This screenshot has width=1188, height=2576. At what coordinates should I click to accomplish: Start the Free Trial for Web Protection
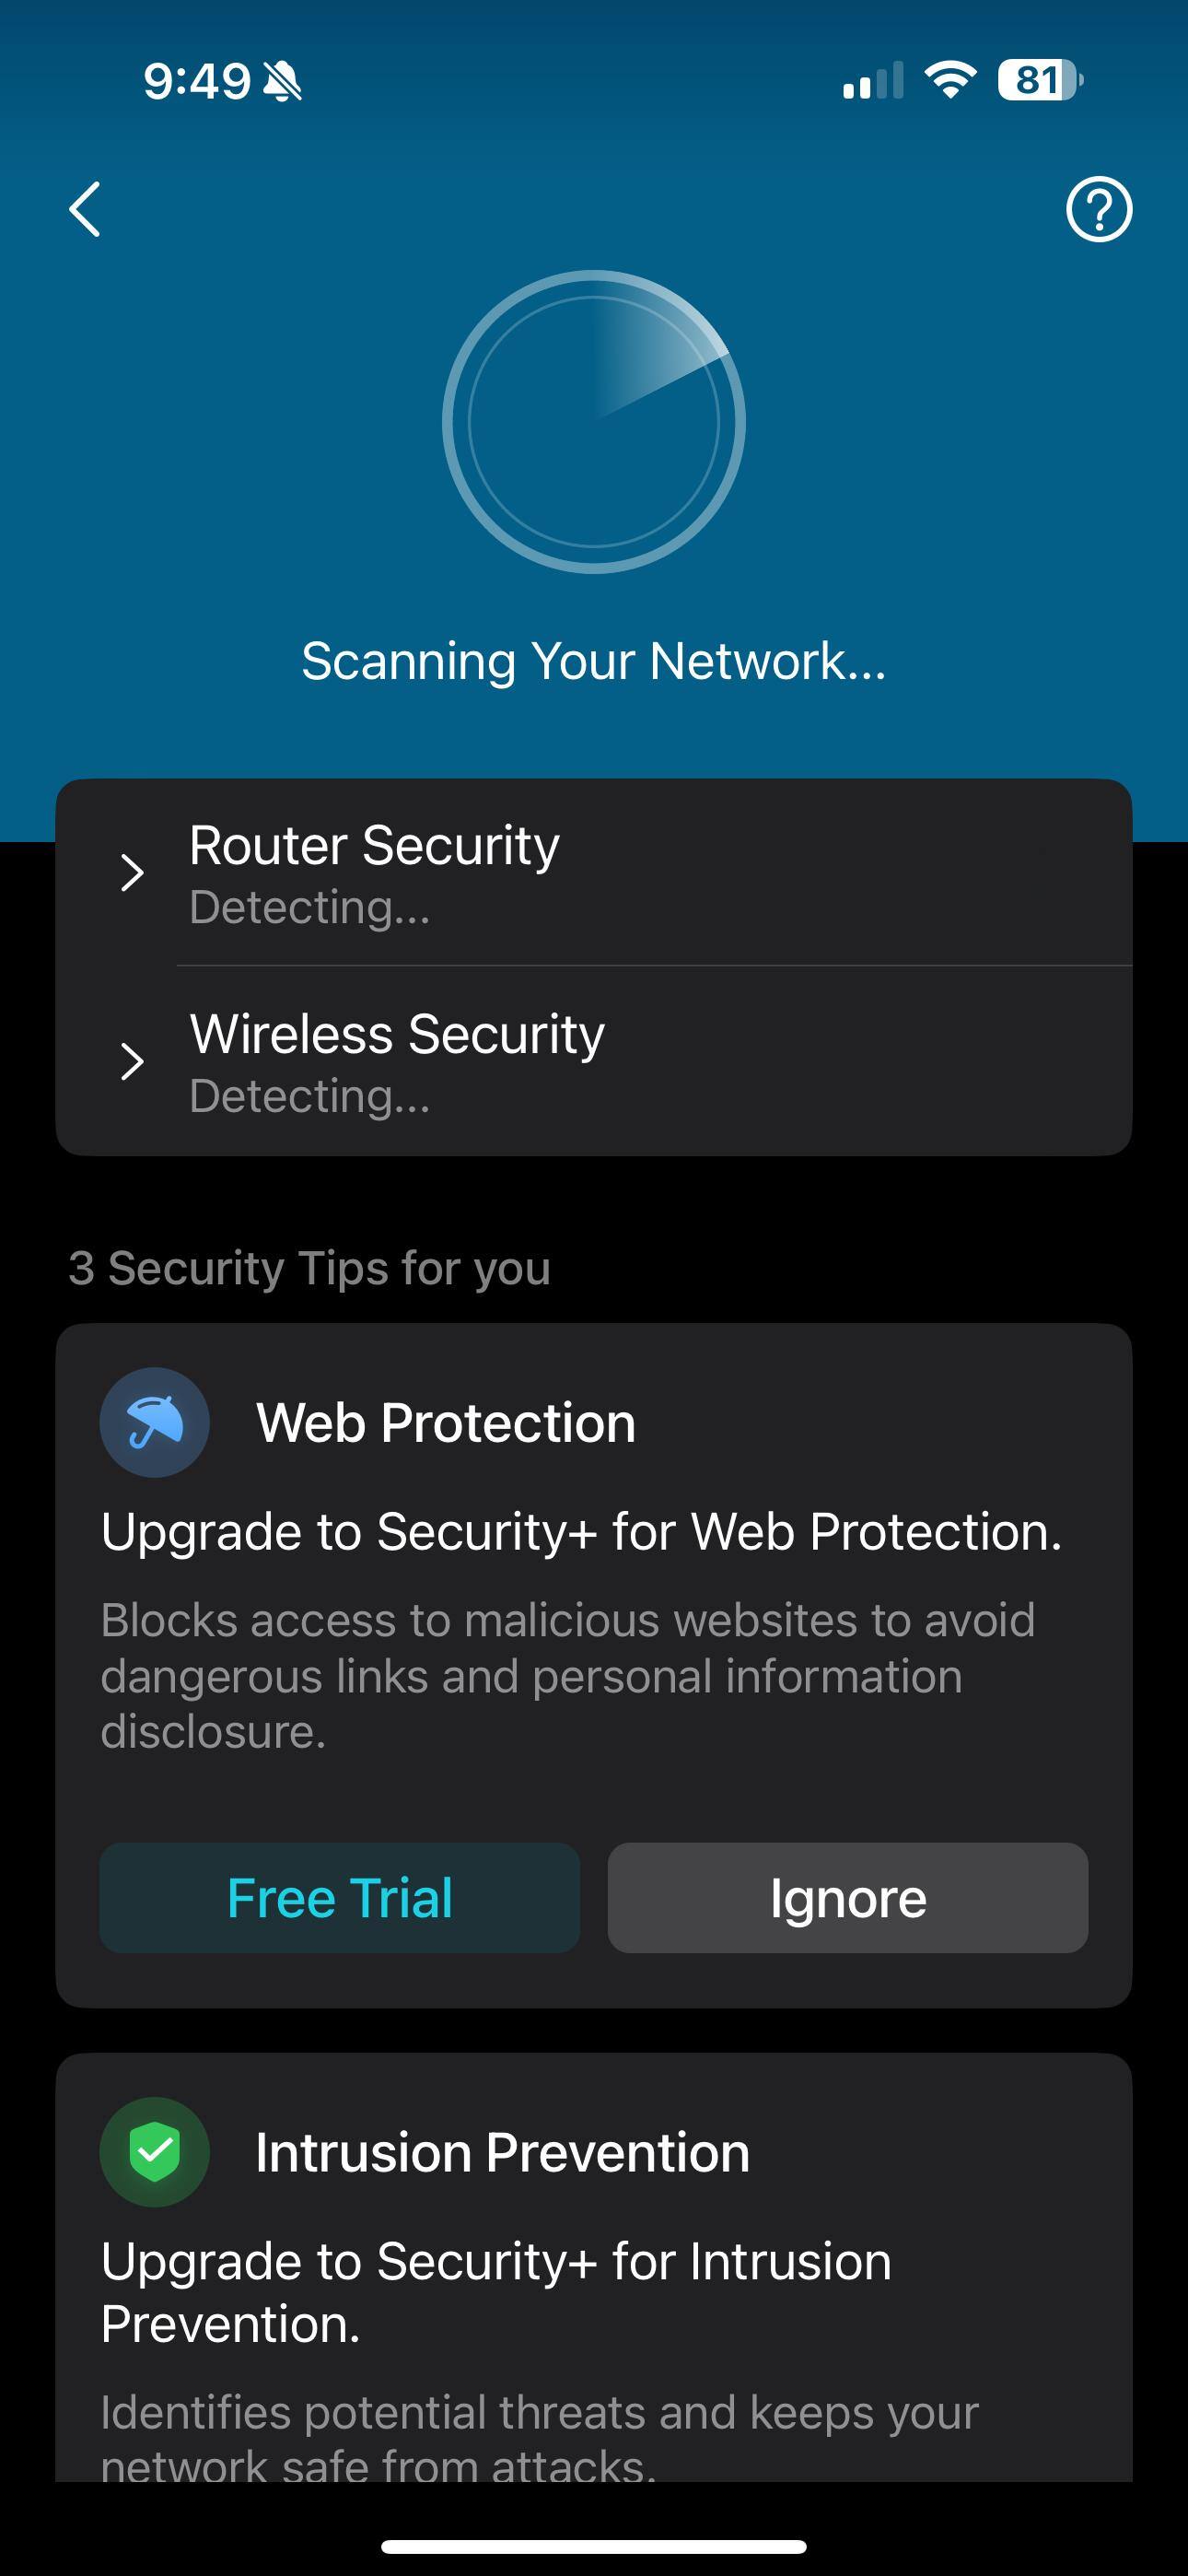[340, 1897]
